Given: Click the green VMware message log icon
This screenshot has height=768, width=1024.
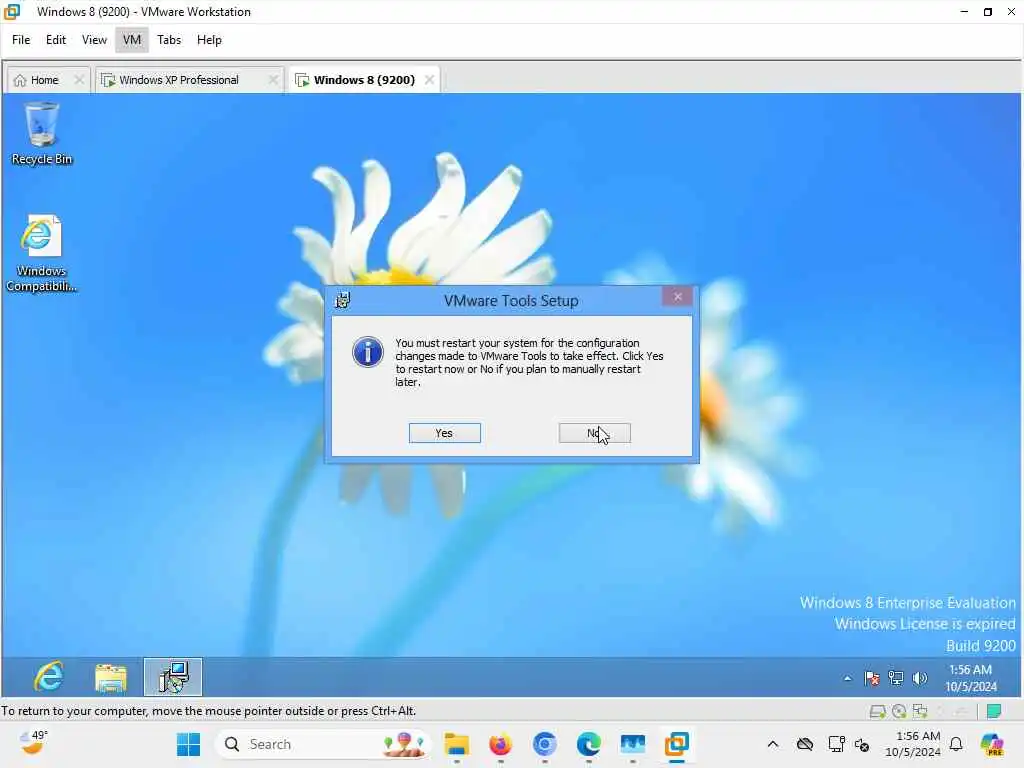Looking at the screenshot, I should pyautogui.click(x=994, y=711).
